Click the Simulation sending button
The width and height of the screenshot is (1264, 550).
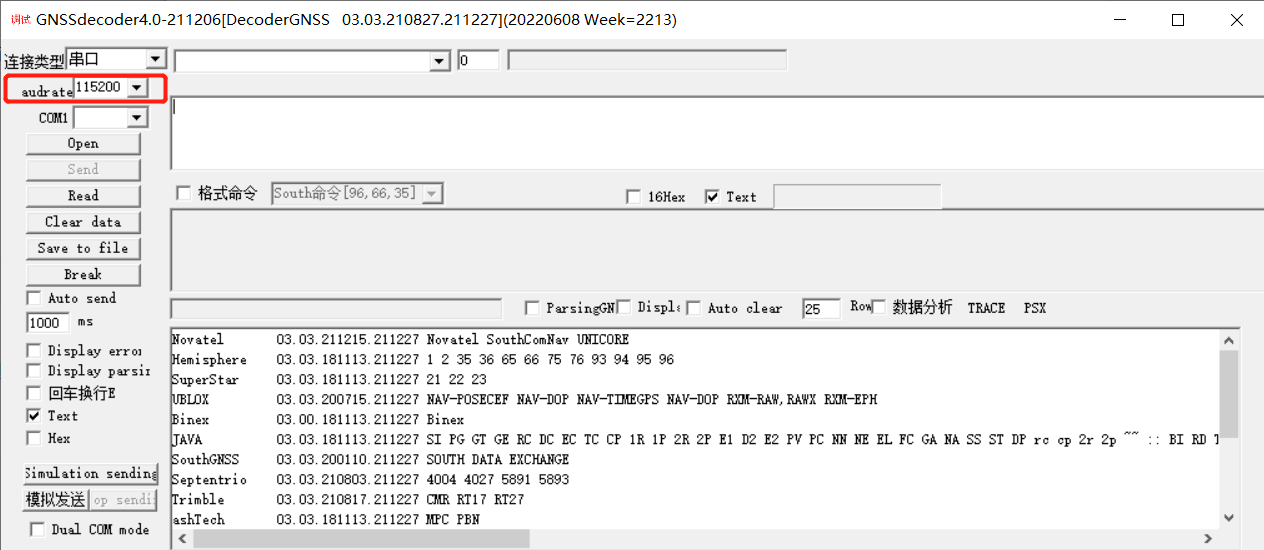click(91, 474)
